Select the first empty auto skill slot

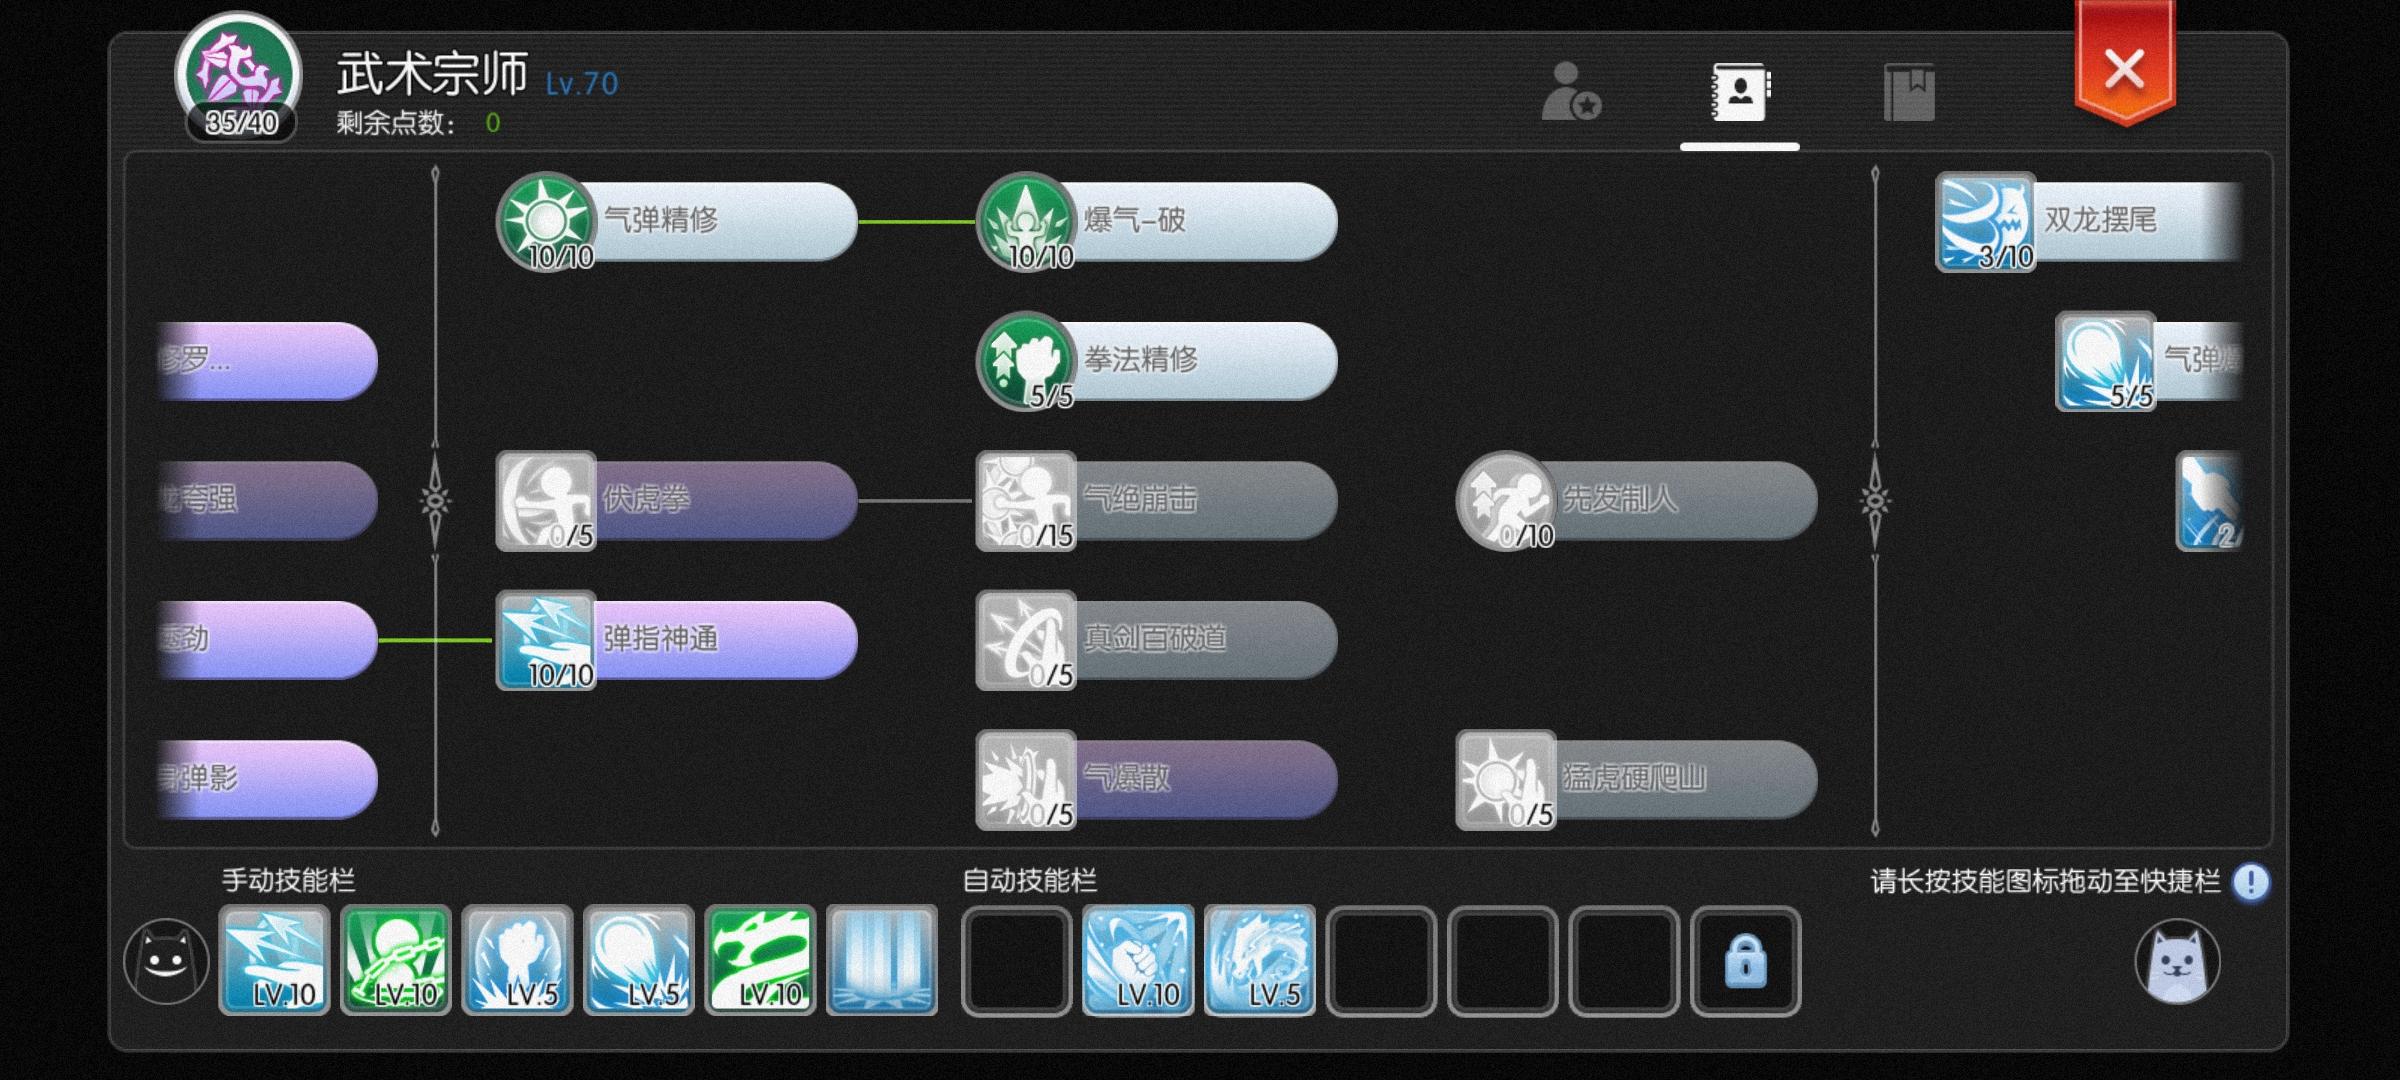(1016, 961)
